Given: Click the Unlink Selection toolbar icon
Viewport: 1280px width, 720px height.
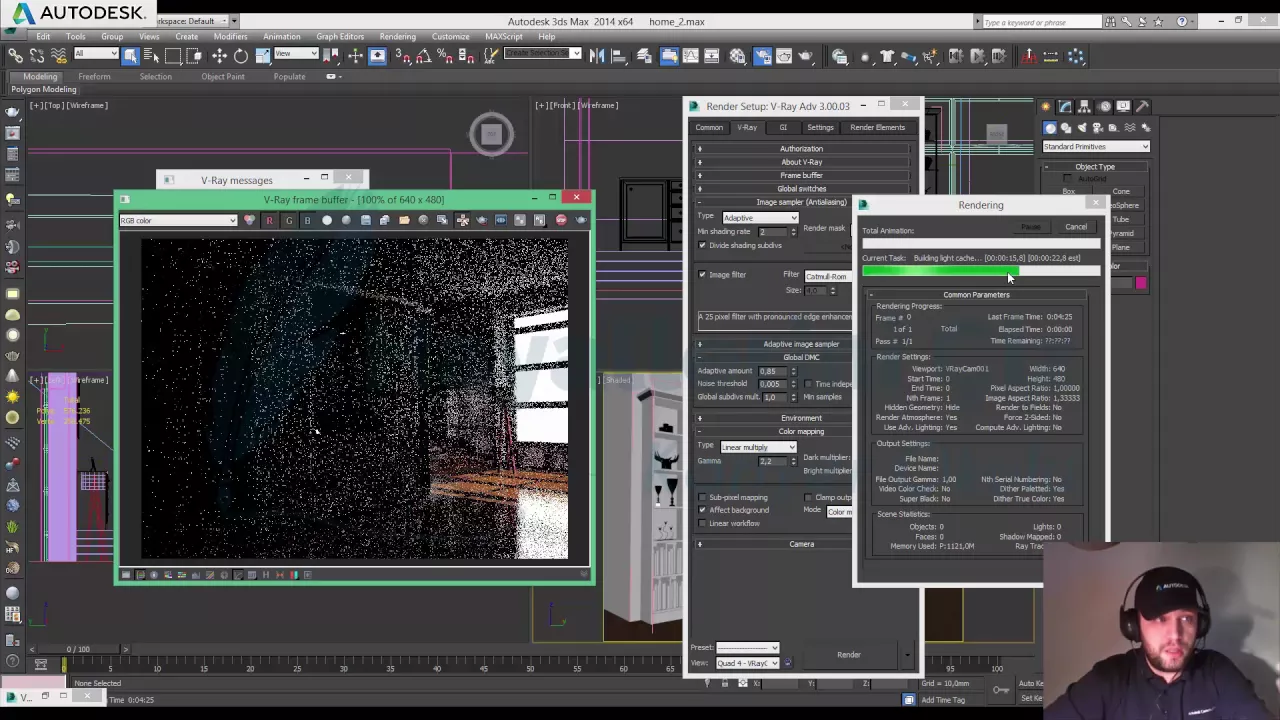Looking at the screenshot, I should pos(37,56).
